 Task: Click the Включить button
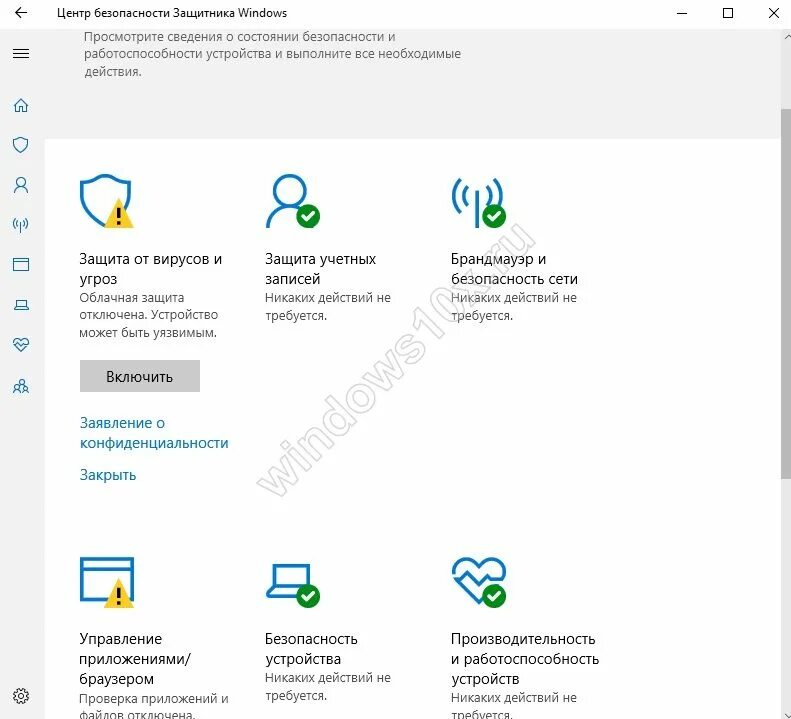[140, 376]
